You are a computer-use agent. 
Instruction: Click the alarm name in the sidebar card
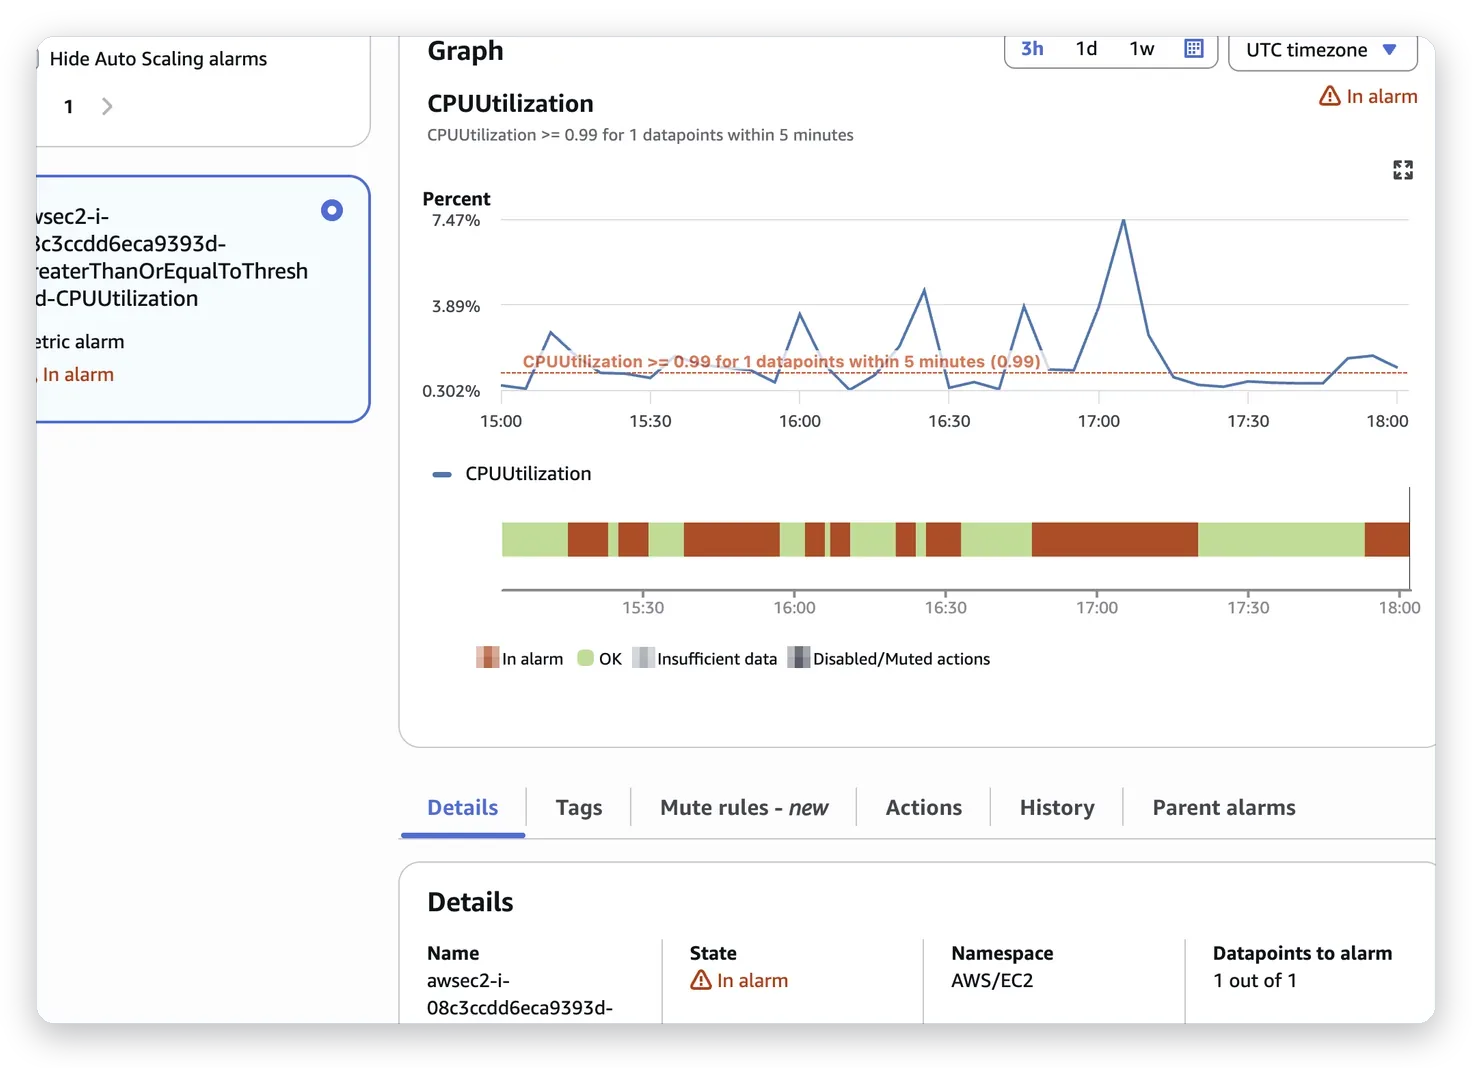click(x=170, y=257)
